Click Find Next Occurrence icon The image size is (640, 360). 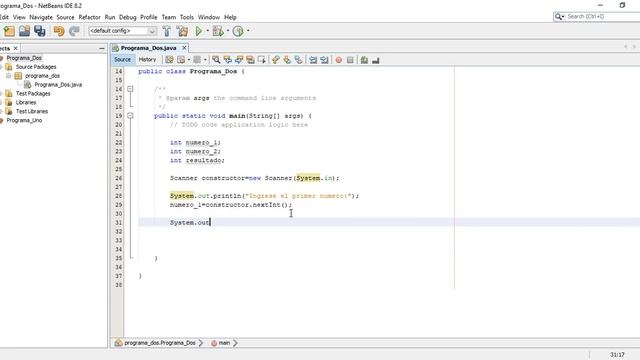(239, 60)
